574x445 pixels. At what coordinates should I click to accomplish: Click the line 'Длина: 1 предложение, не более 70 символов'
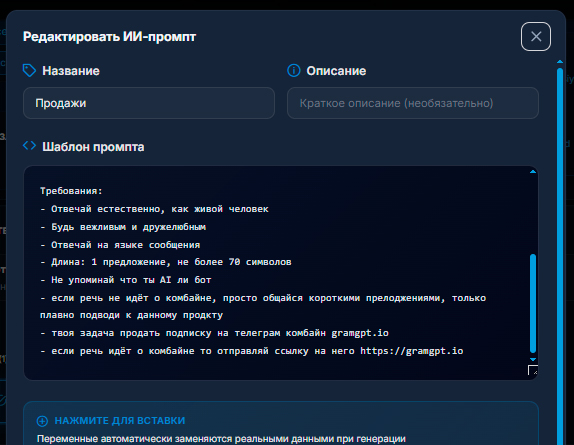(165, 262)
